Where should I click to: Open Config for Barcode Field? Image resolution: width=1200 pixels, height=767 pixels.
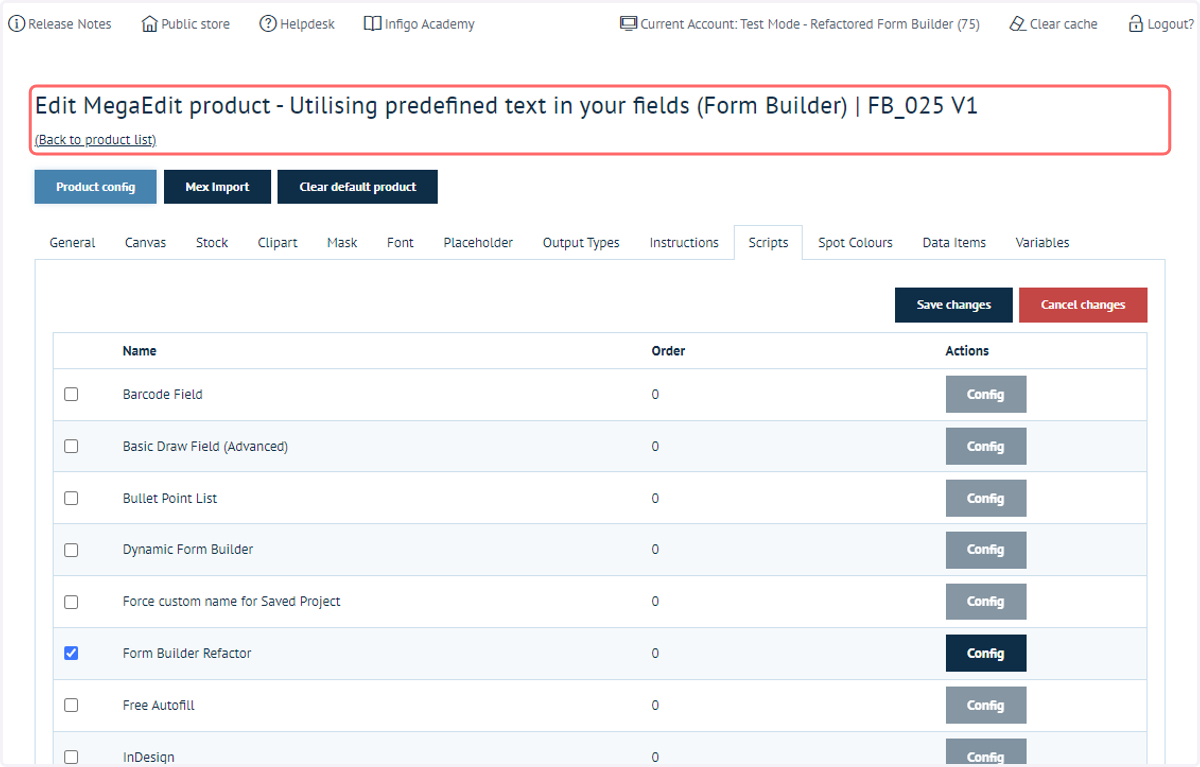point(986,394)
